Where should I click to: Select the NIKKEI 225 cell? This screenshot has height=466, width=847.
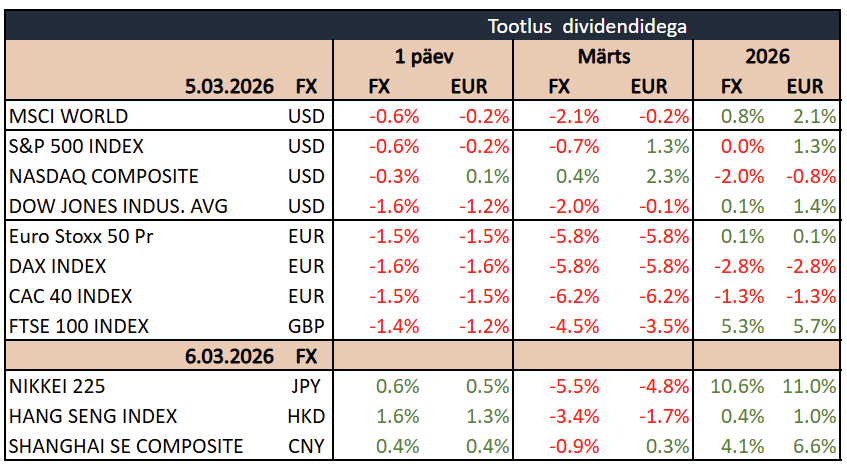point(56,386)
